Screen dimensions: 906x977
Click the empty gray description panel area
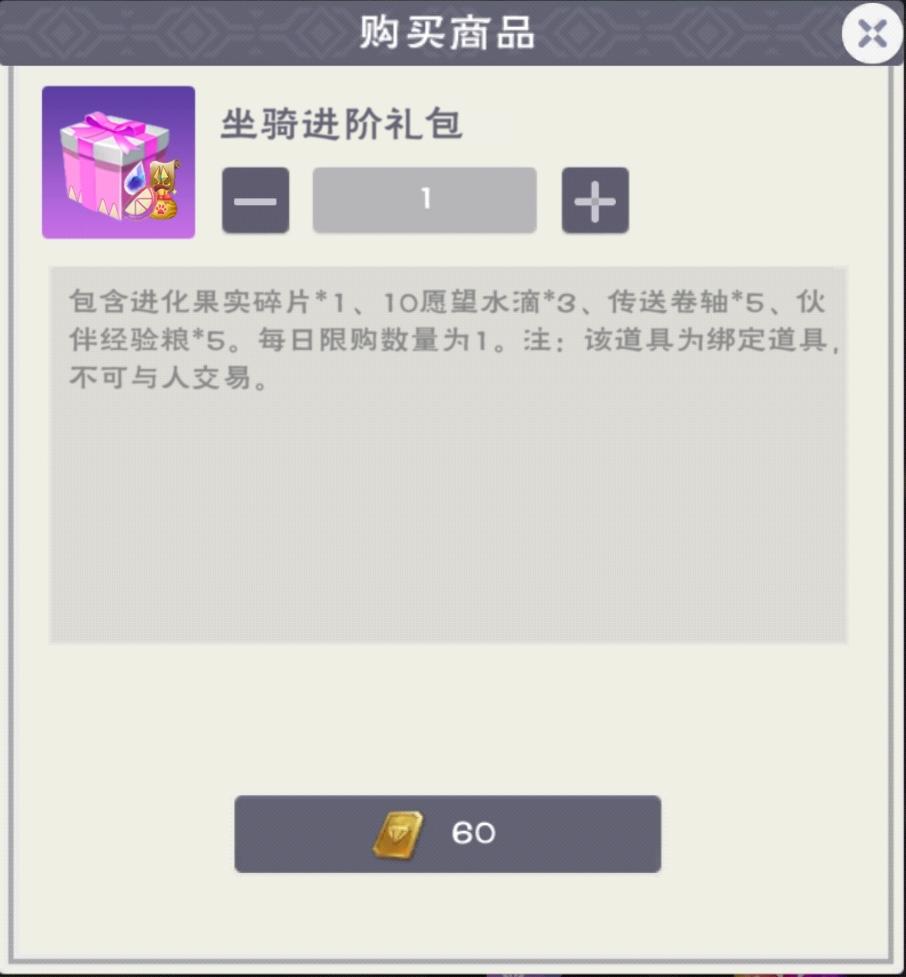click(x=447, y=517)
